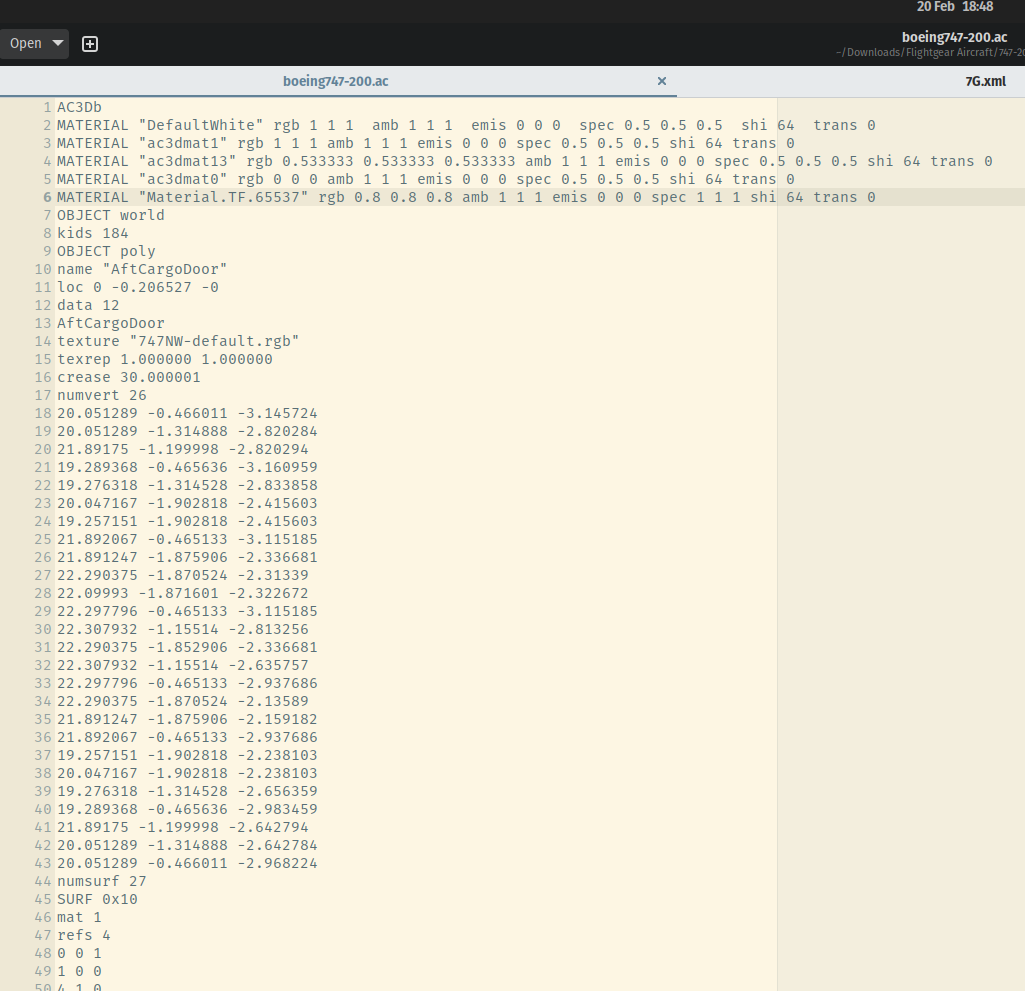Click the "ac3dmat0" material name

point(182,179)
